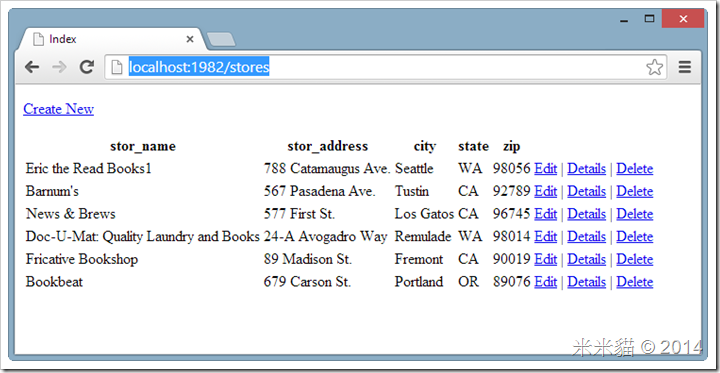
Task: Bookmark this page with the star icon
Action: pyautogui.click(x=654, y=68)
